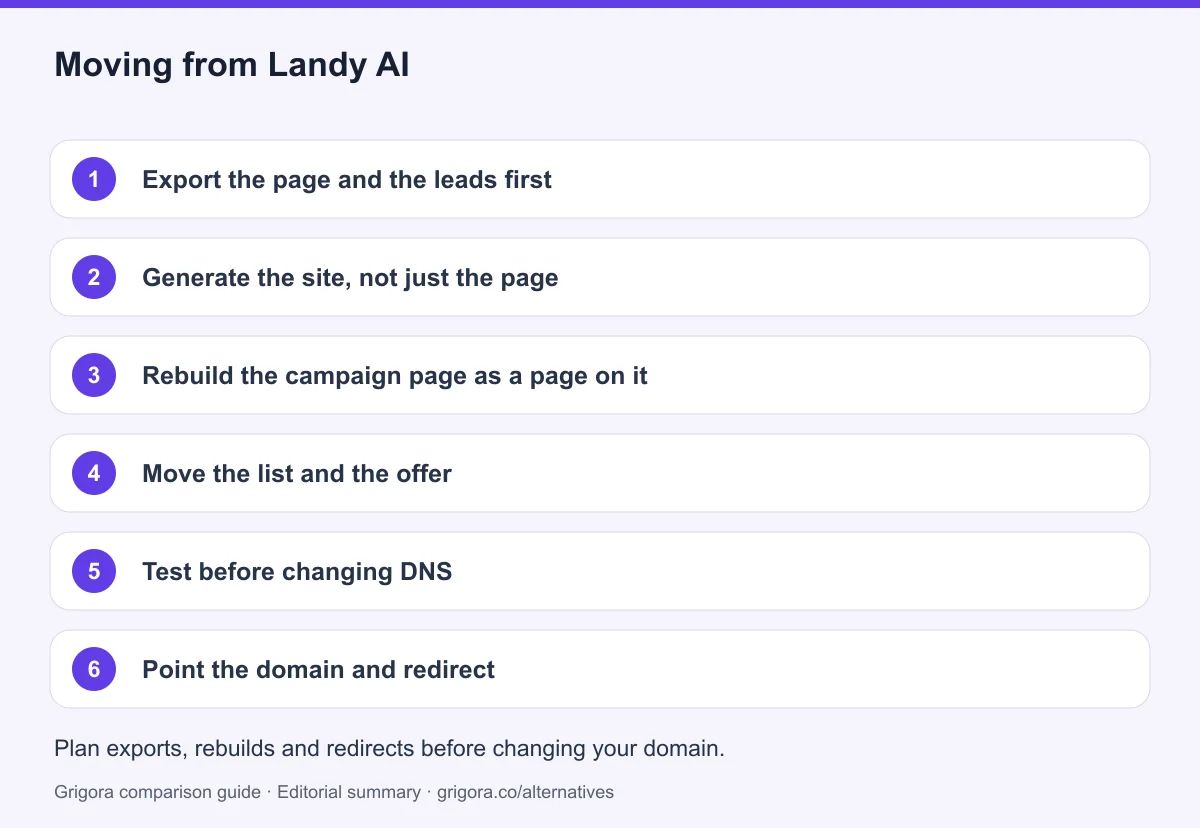Screen dimensions: 1200x828
Task: Choose 'Test before changing DNS' step
Action: pyautogui.click(x=600, y=572)
